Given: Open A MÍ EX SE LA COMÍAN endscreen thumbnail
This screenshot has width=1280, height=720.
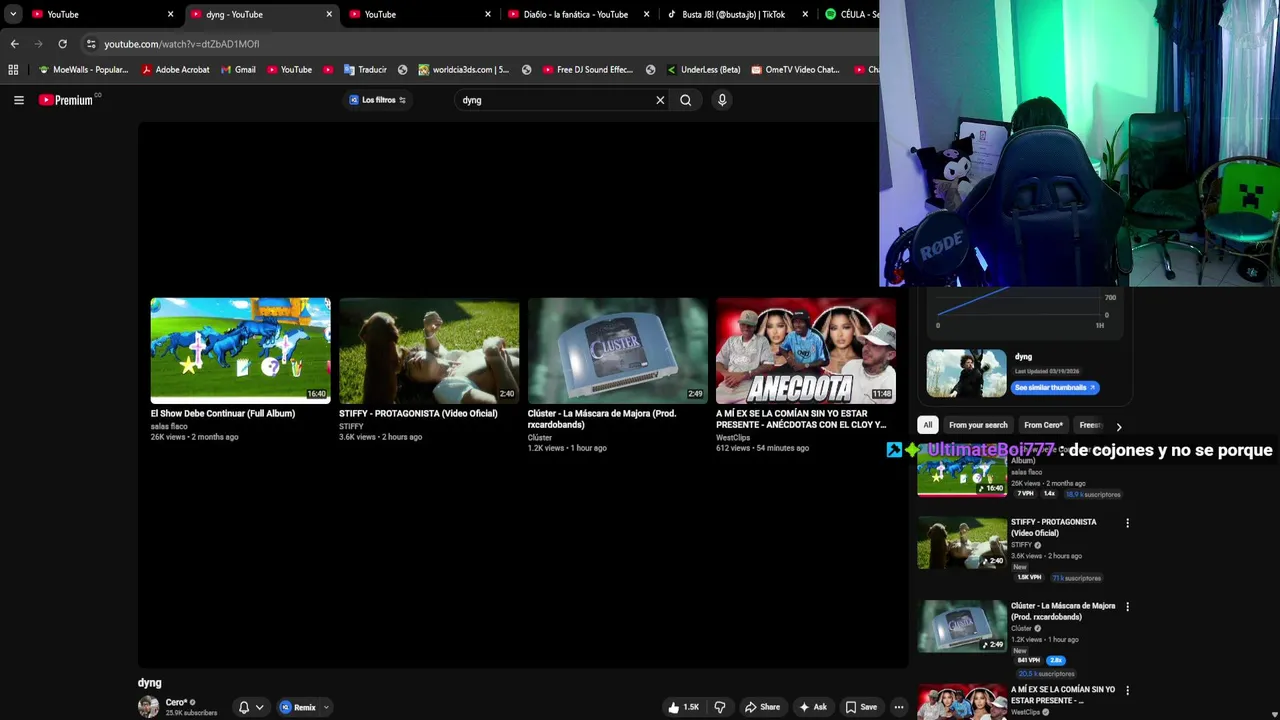Looking at the screenshot, I should (806, 350).
